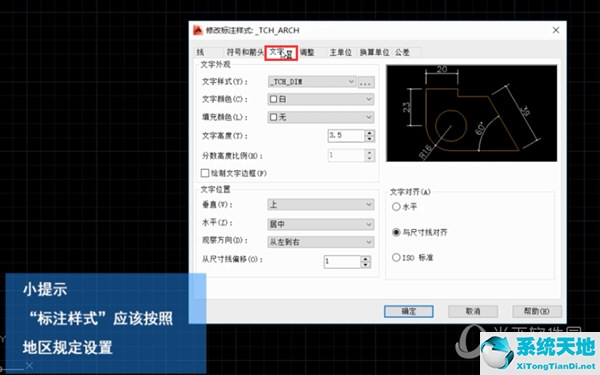600x375 pixels.
Task: Select the ISO 标准 radio button
Action: (396, 258)
